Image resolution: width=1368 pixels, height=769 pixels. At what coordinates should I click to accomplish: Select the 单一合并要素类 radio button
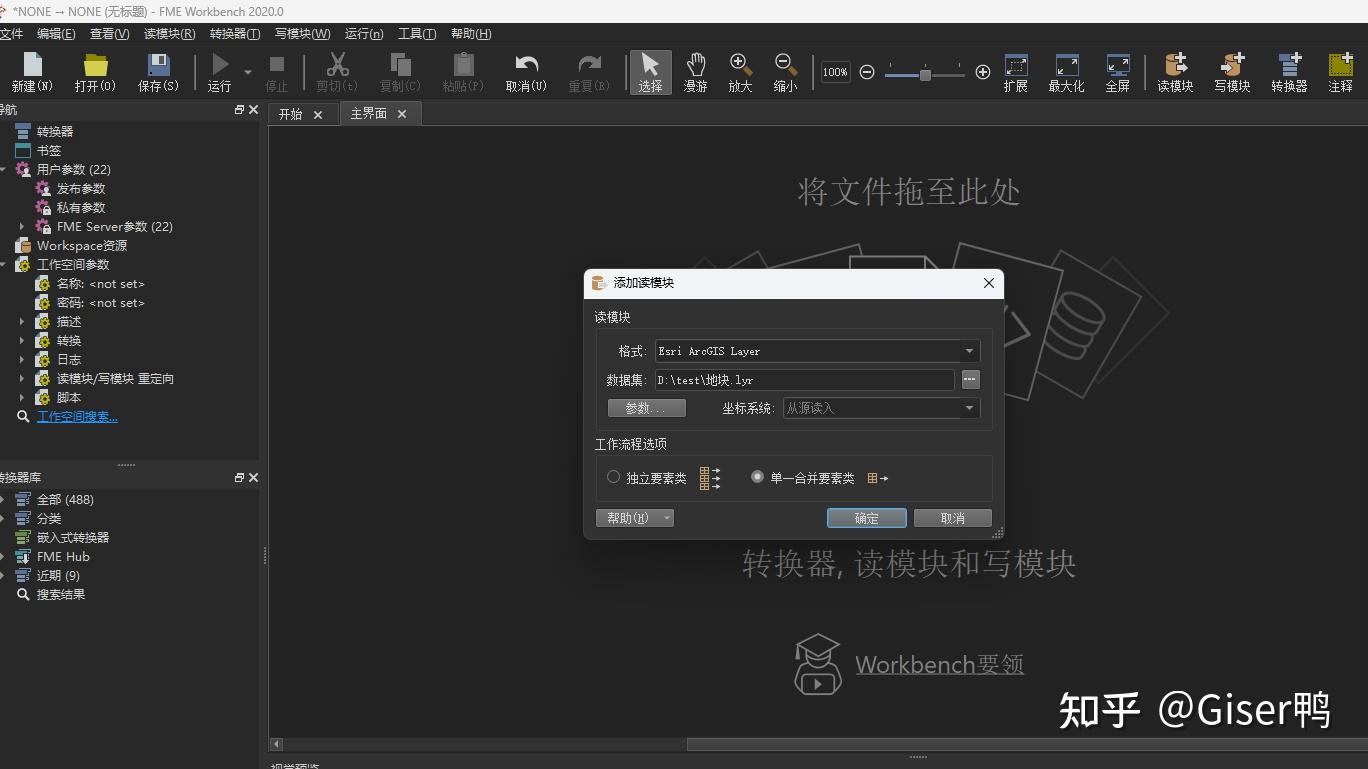[757, 477]
